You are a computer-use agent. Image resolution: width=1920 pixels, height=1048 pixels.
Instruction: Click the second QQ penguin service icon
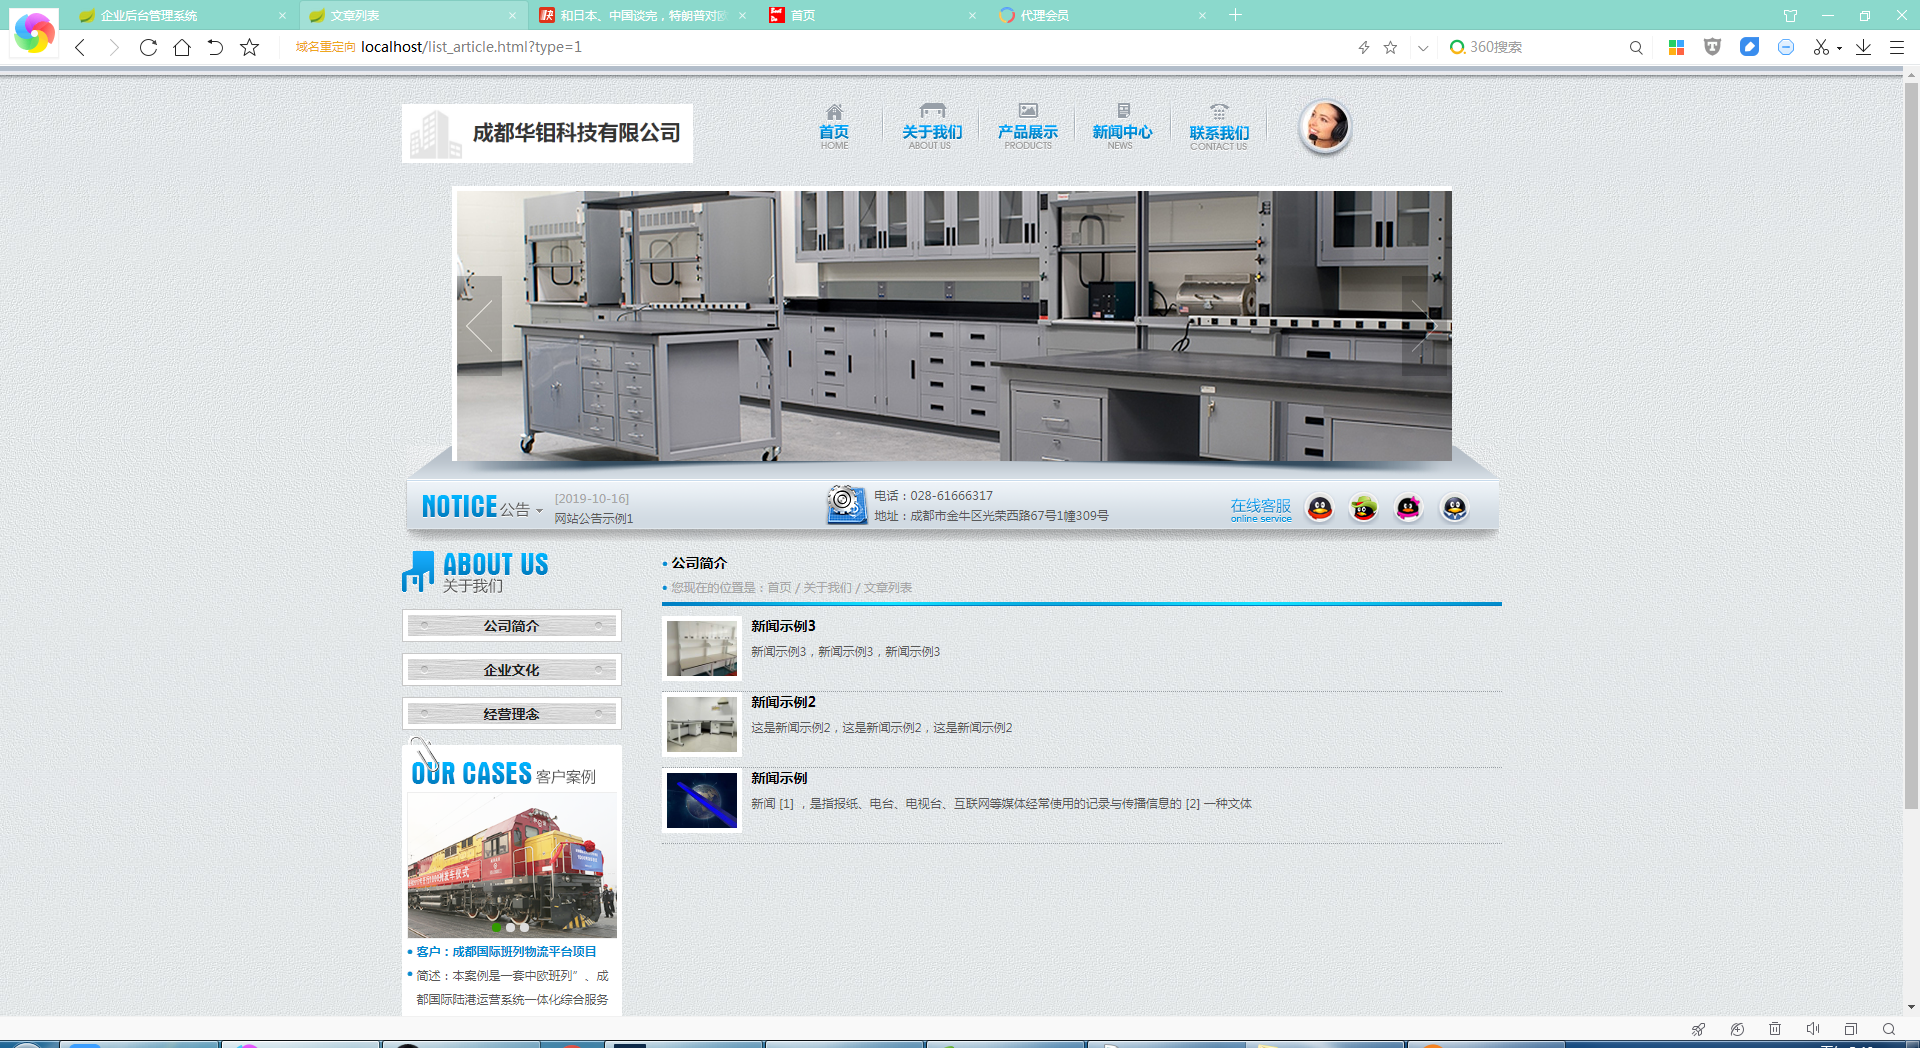click(x=1364, y=508)
